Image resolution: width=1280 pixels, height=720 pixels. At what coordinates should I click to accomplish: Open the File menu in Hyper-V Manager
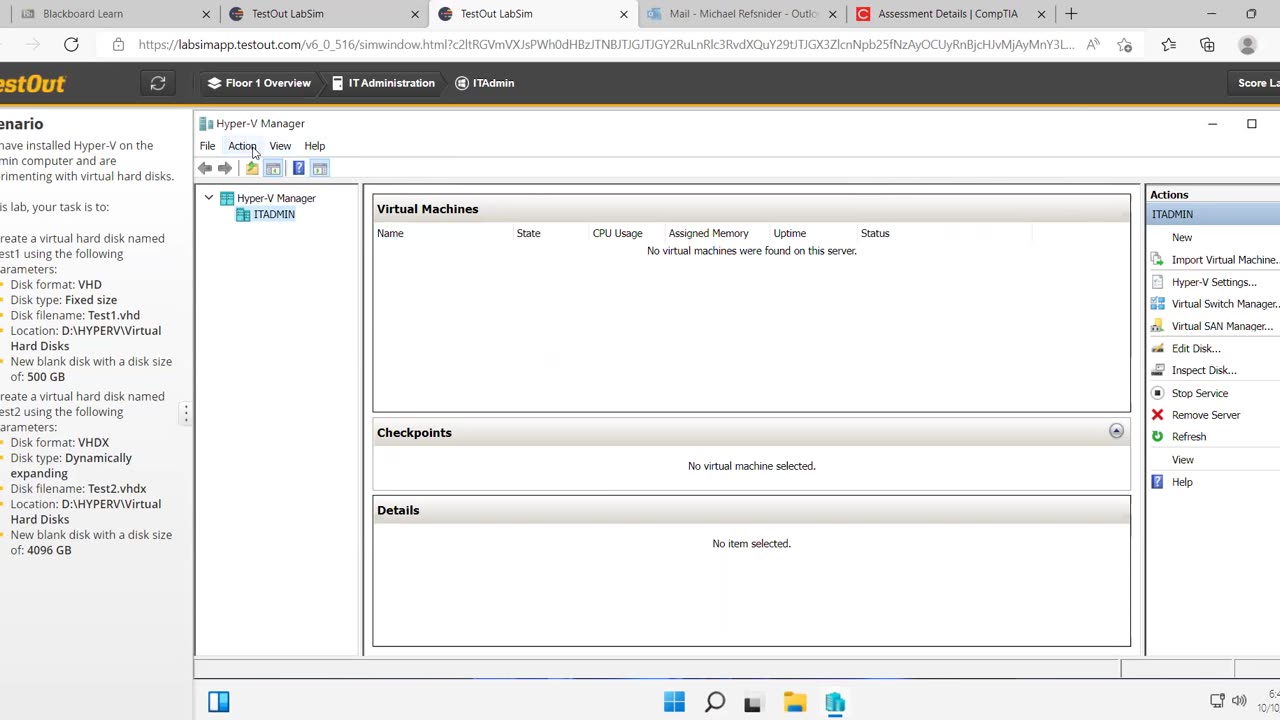(207, 146)
